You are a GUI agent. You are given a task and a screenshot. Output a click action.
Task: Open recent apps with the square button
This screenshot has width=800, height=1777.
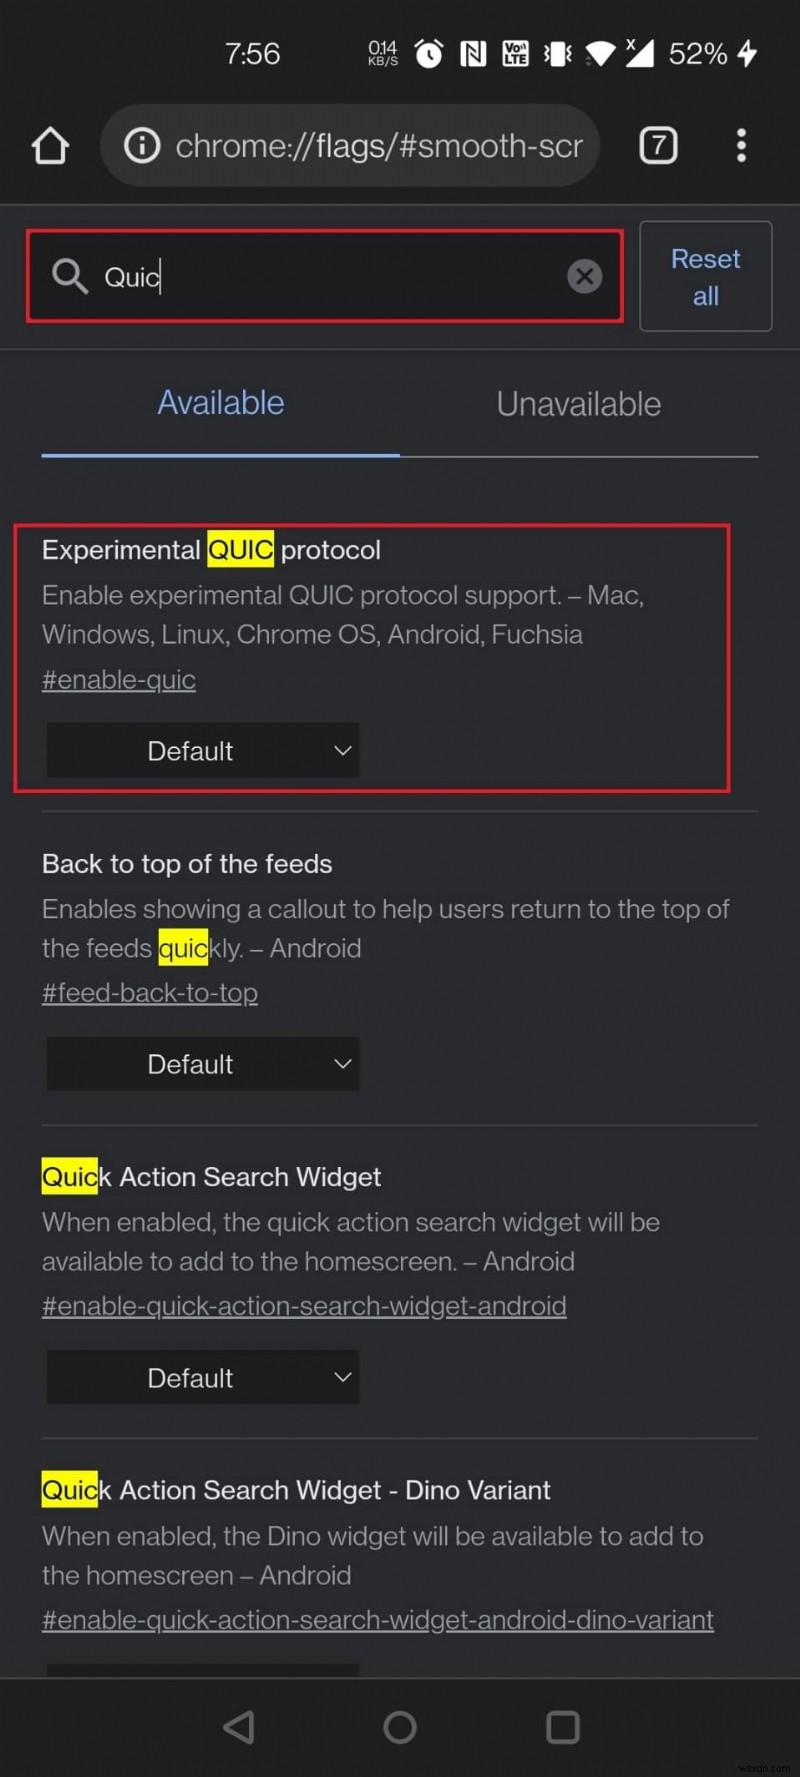pos(562,1726)
